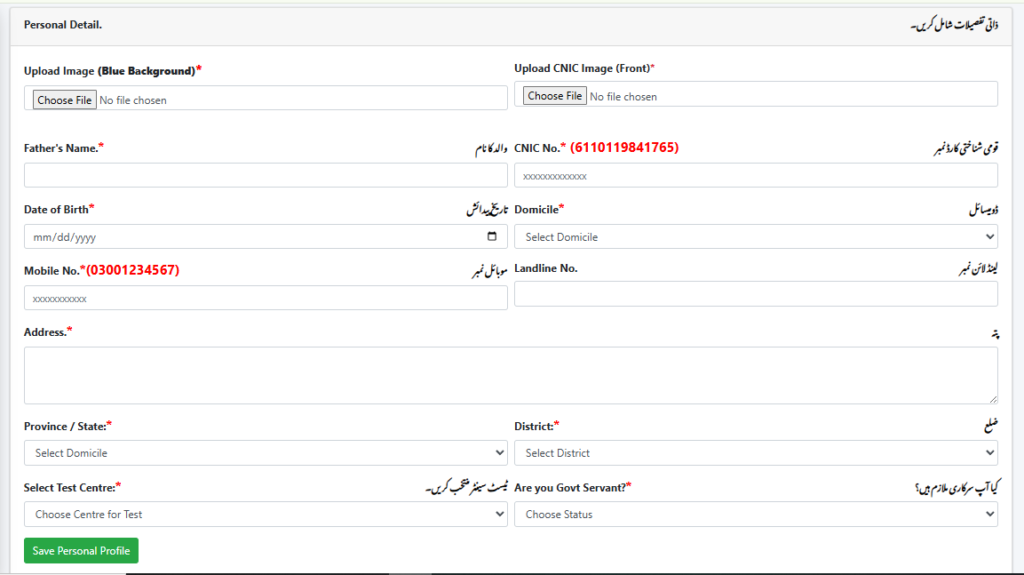Click 'No file chosen' beside Upload Image
This screenshot has width=1024, height=575.
(x=133, y=100)
